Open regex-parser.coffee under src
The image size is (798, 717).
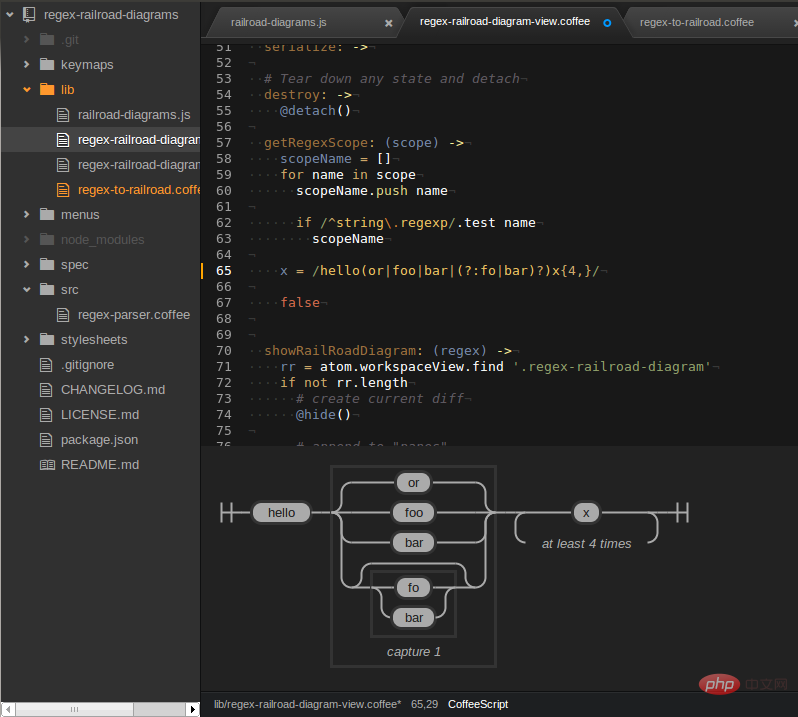[134, 315]
